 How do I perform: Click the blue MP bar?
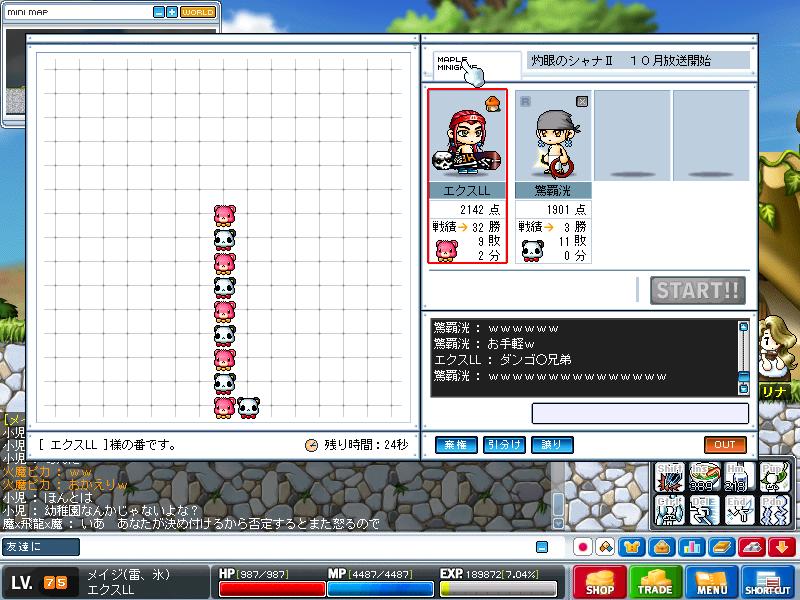(381, 589)
